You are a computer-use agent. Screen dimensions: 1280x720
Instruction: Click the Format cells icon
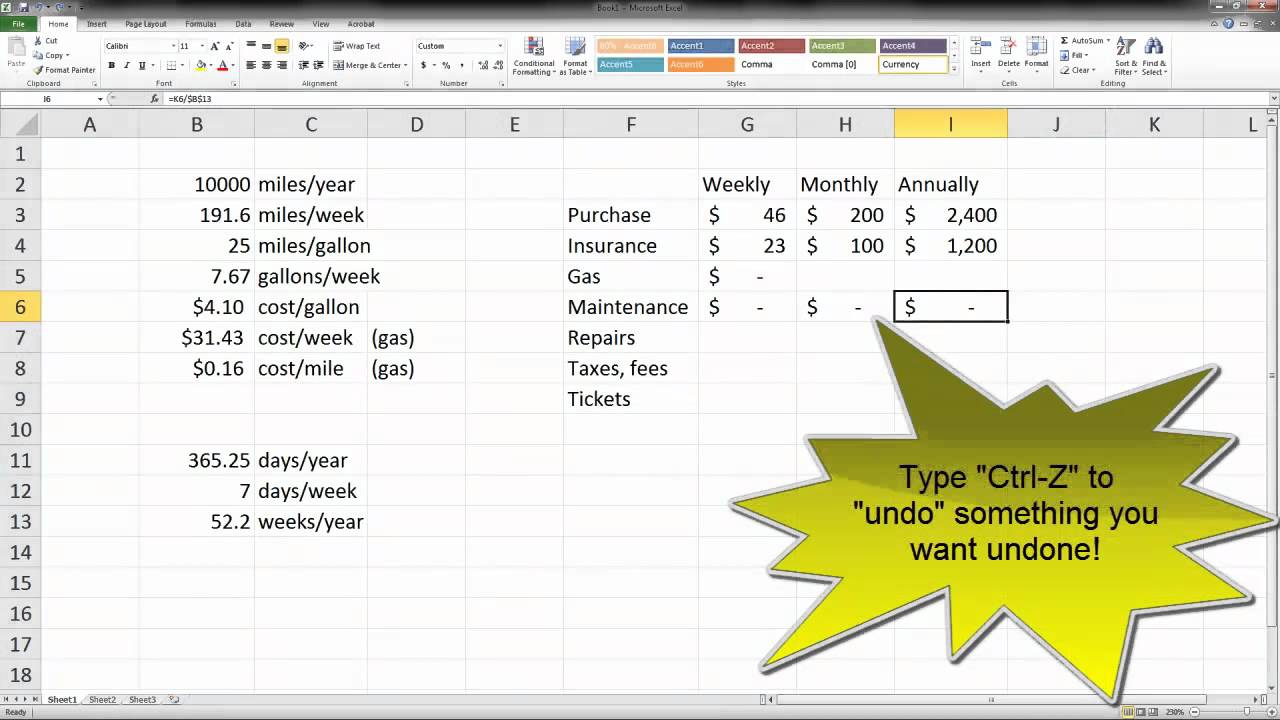1036,55
